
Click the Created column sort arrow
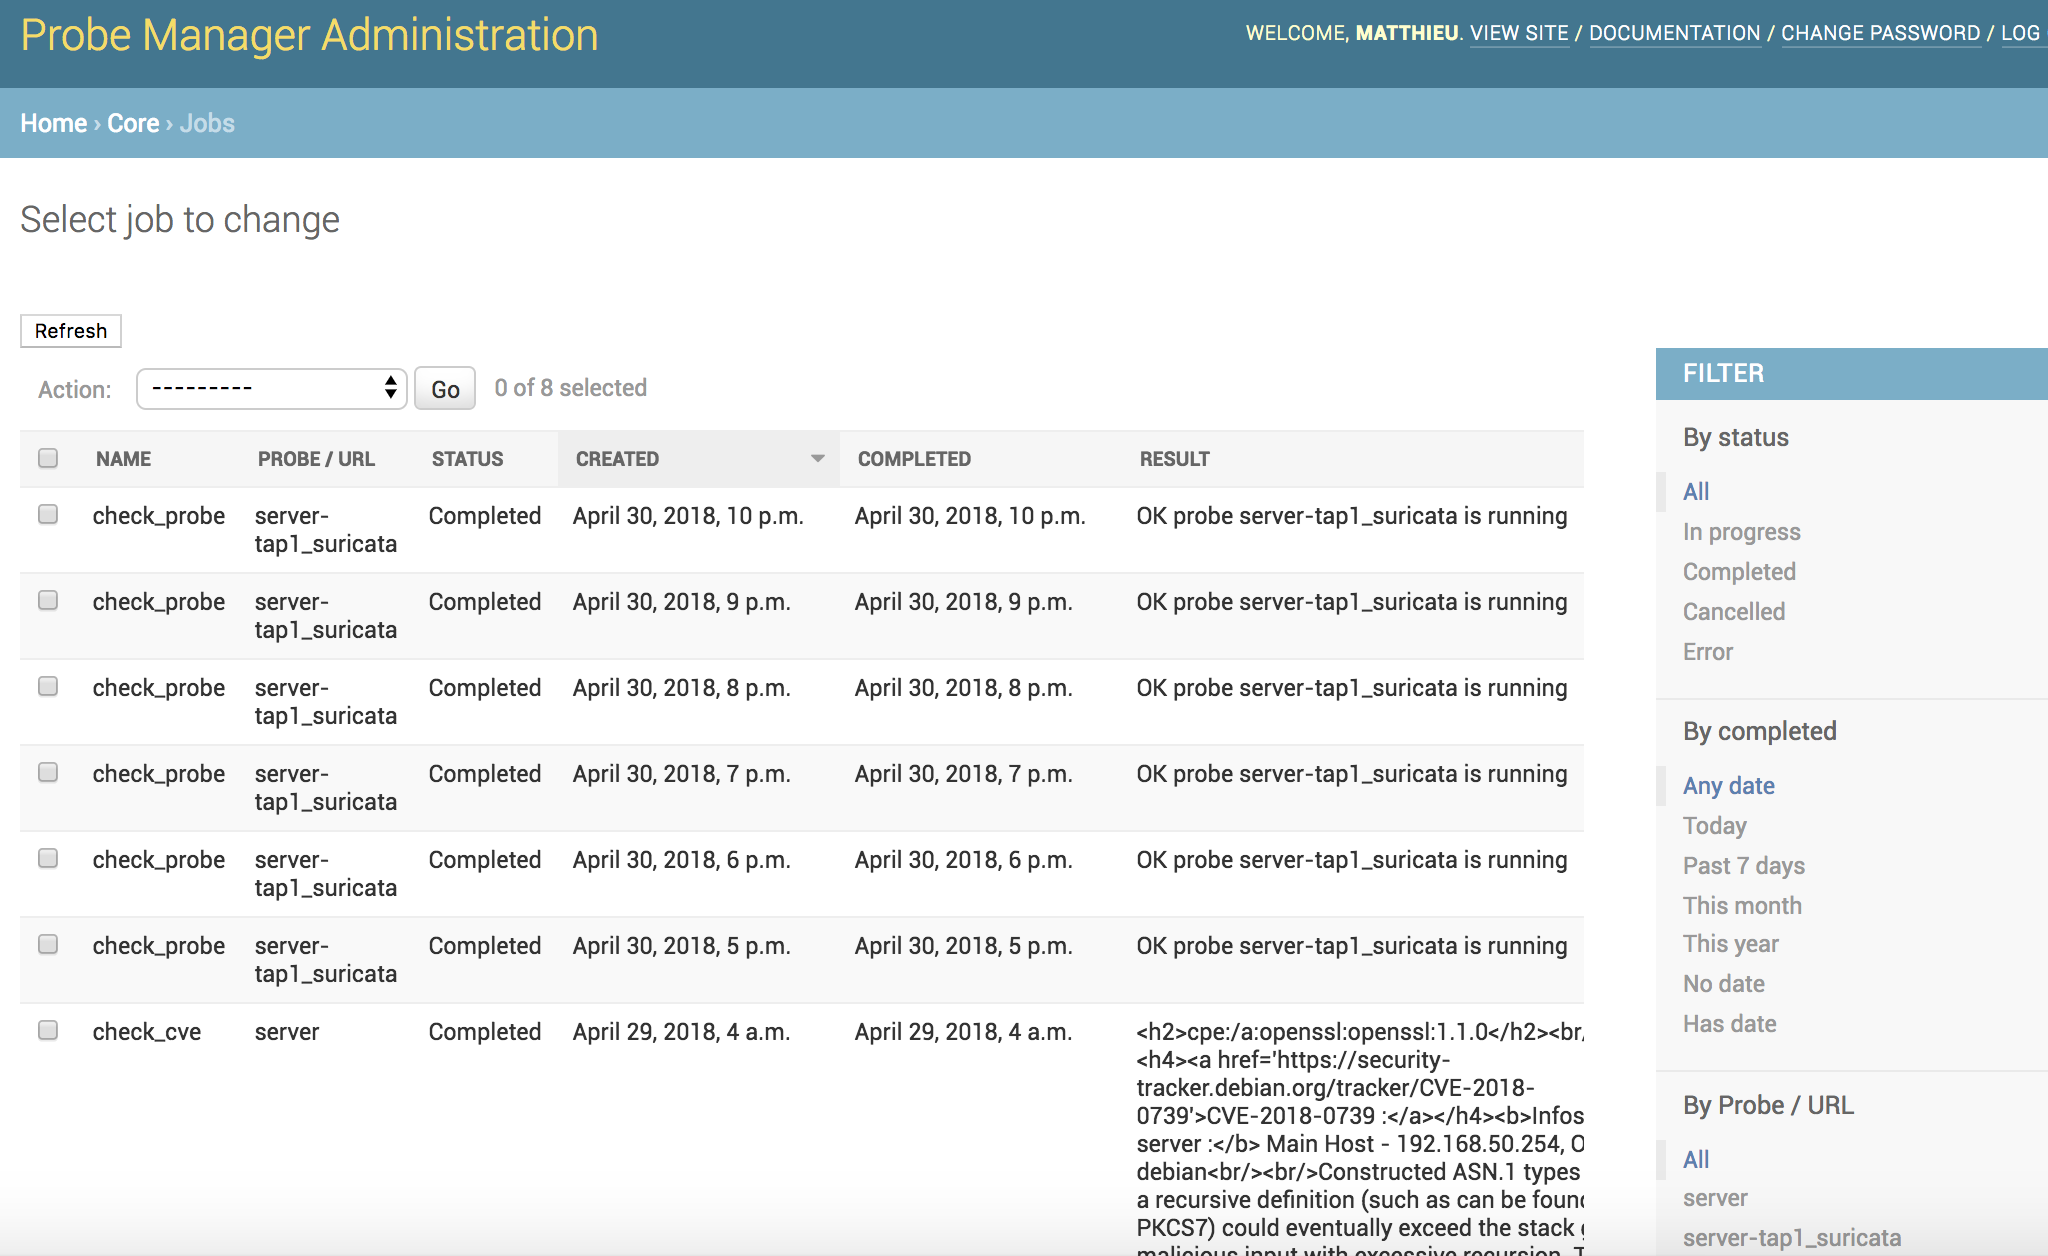(817, 458)
